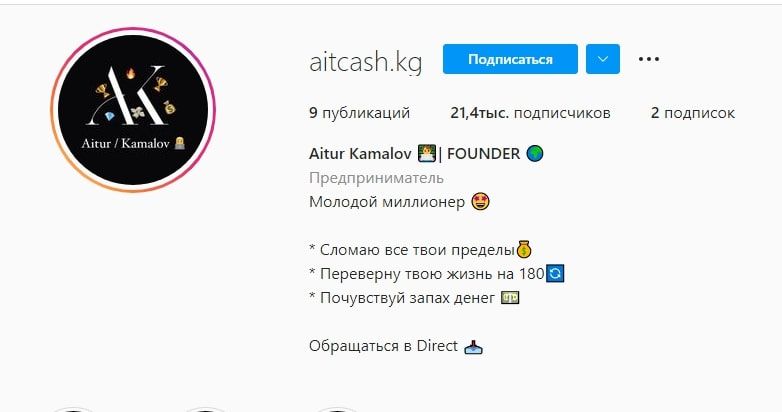The image size is (782, 412).
Task: Click the fire emoji in the avatar logo
Action: pos(131,74)
